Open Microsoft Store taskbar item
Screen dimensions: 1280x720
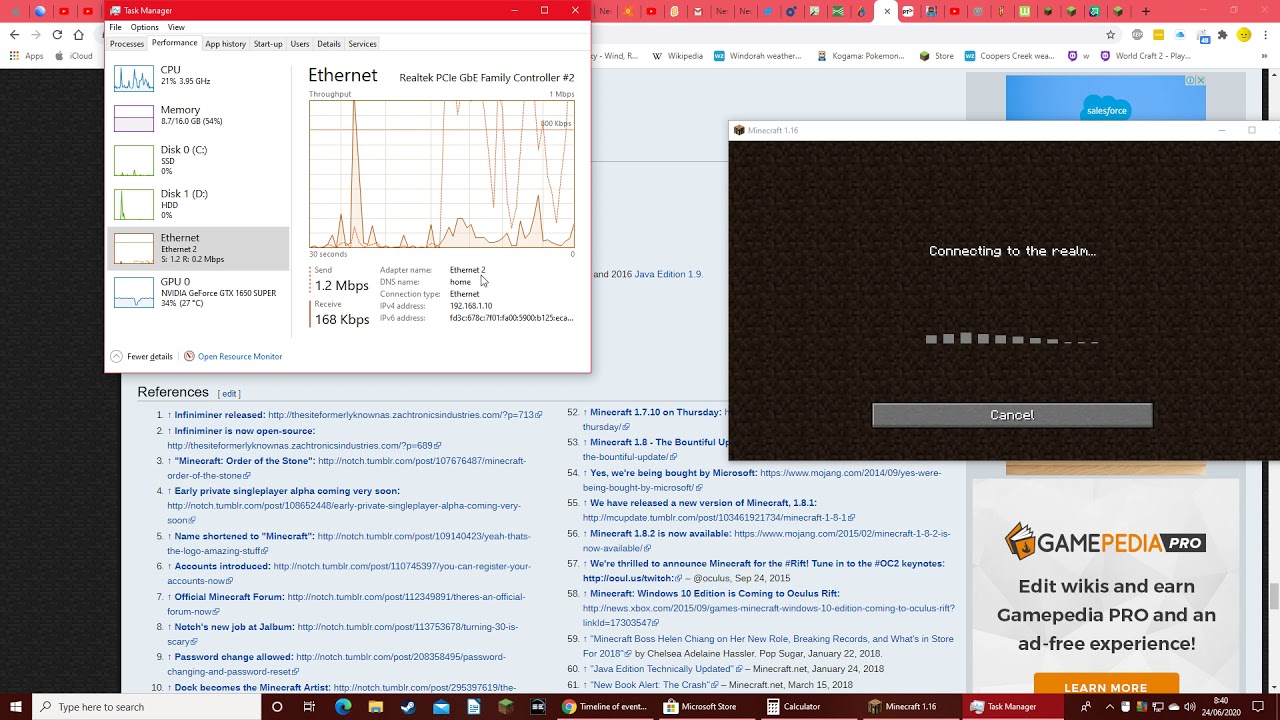(706, 706)
